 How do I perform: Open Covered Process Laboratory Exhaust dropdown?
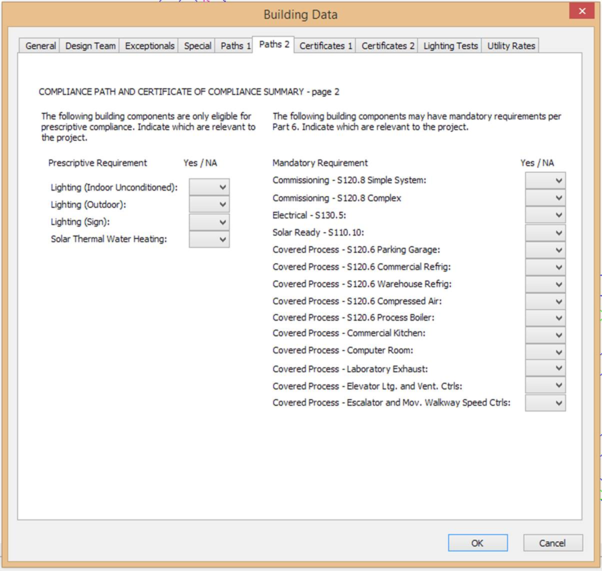point(545,369)
